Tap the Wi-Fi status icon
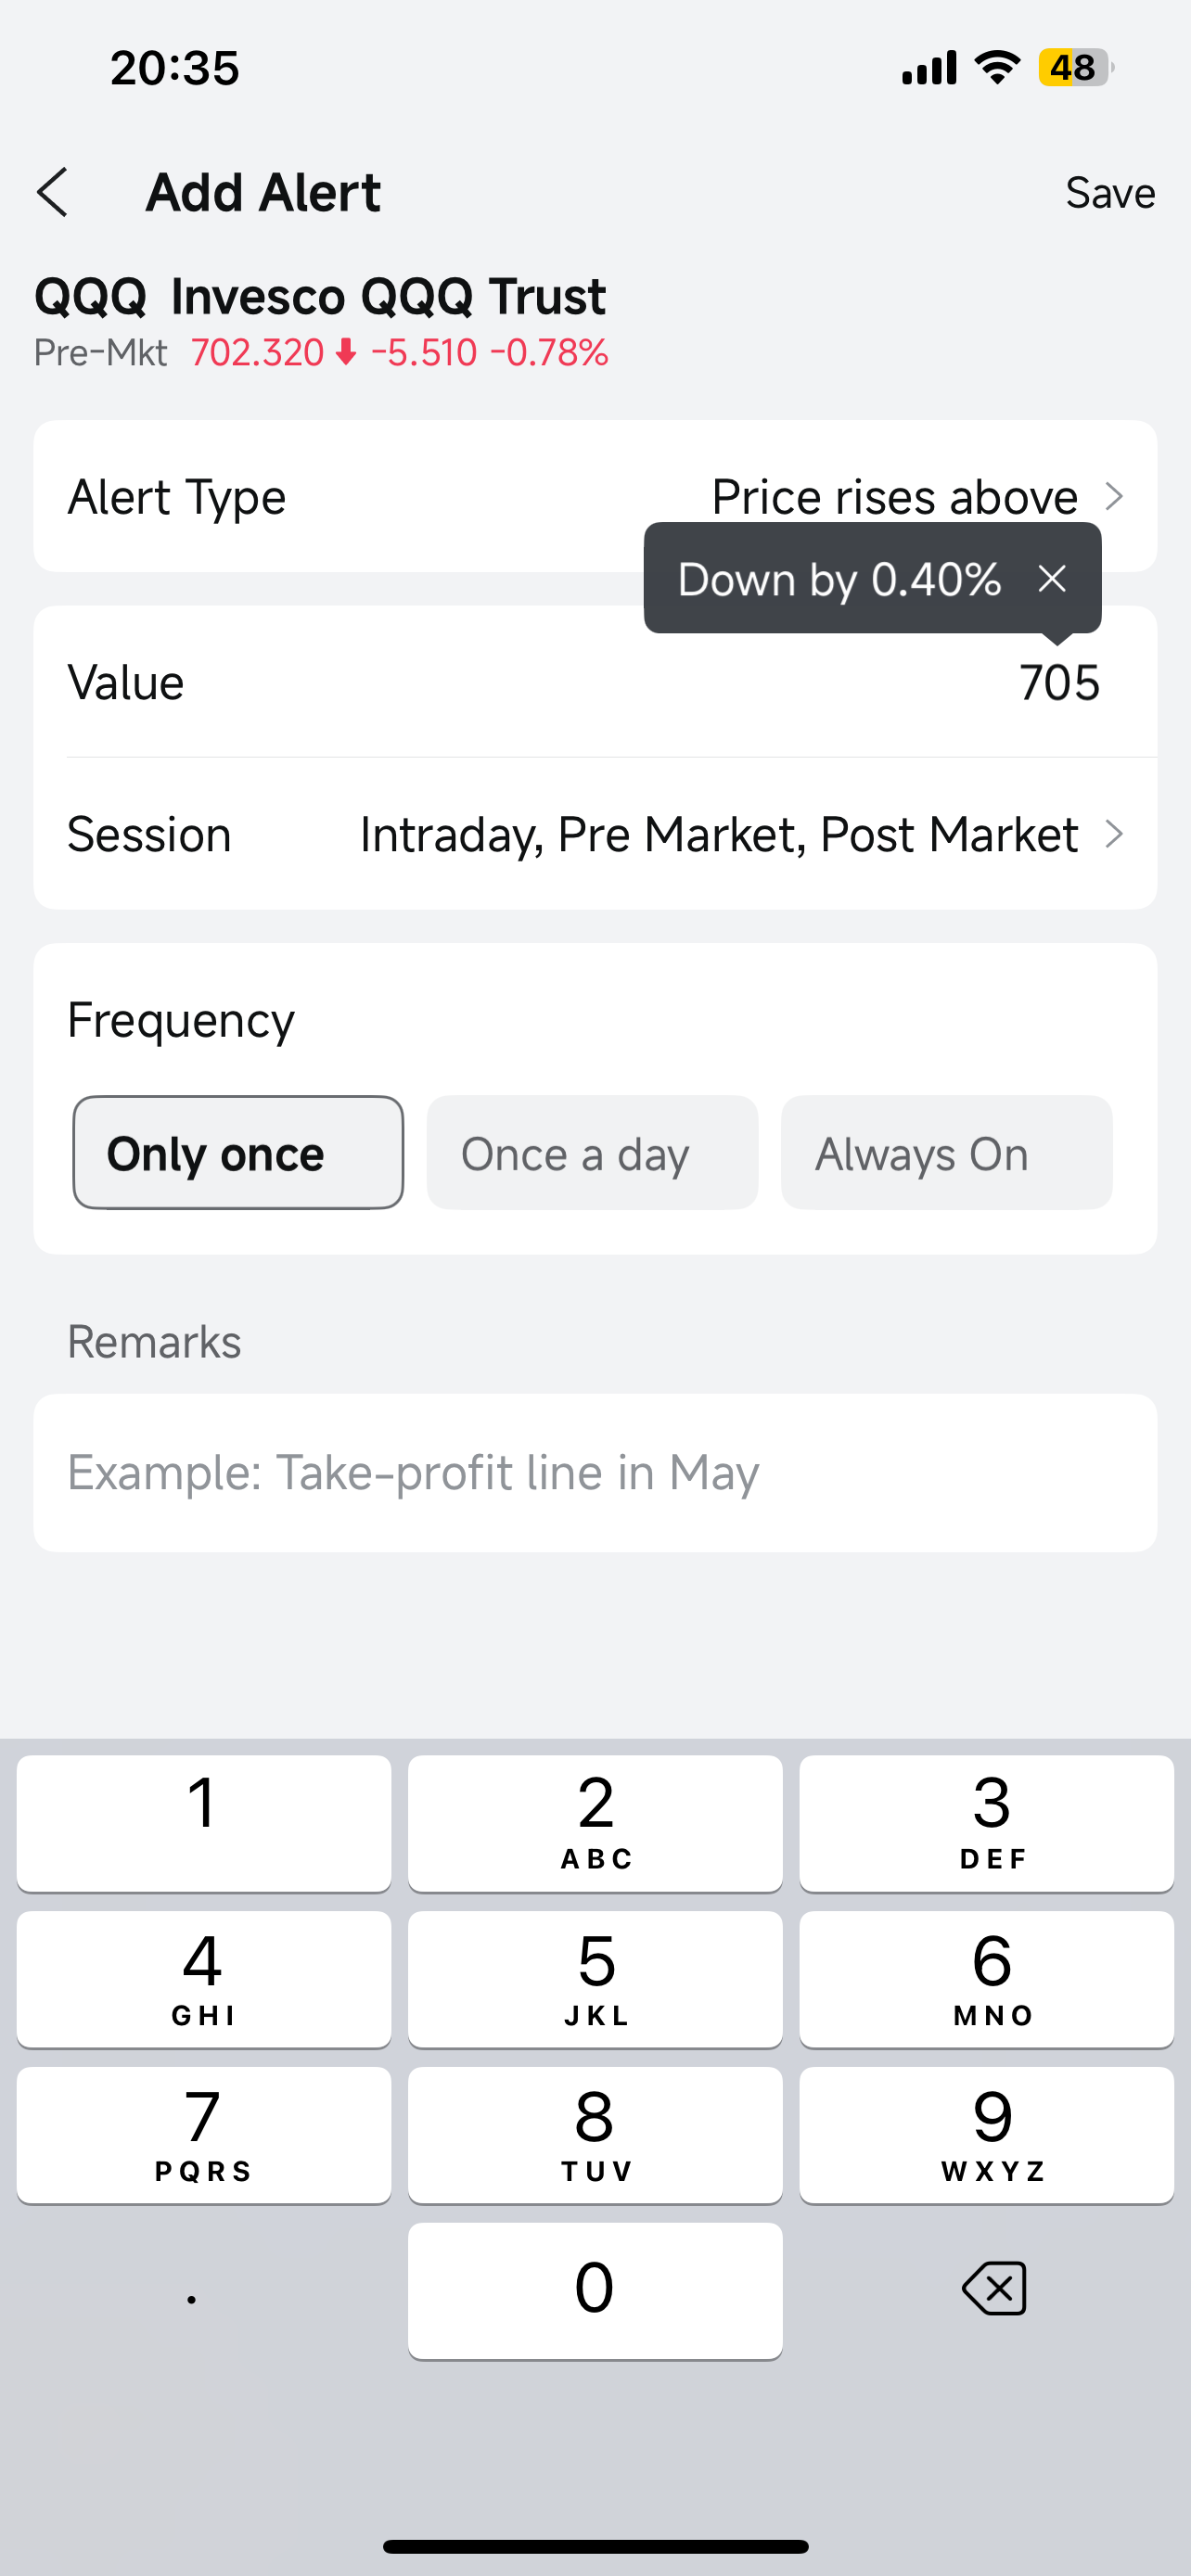The image size is (1191, 2576). (x=997, y=67)
